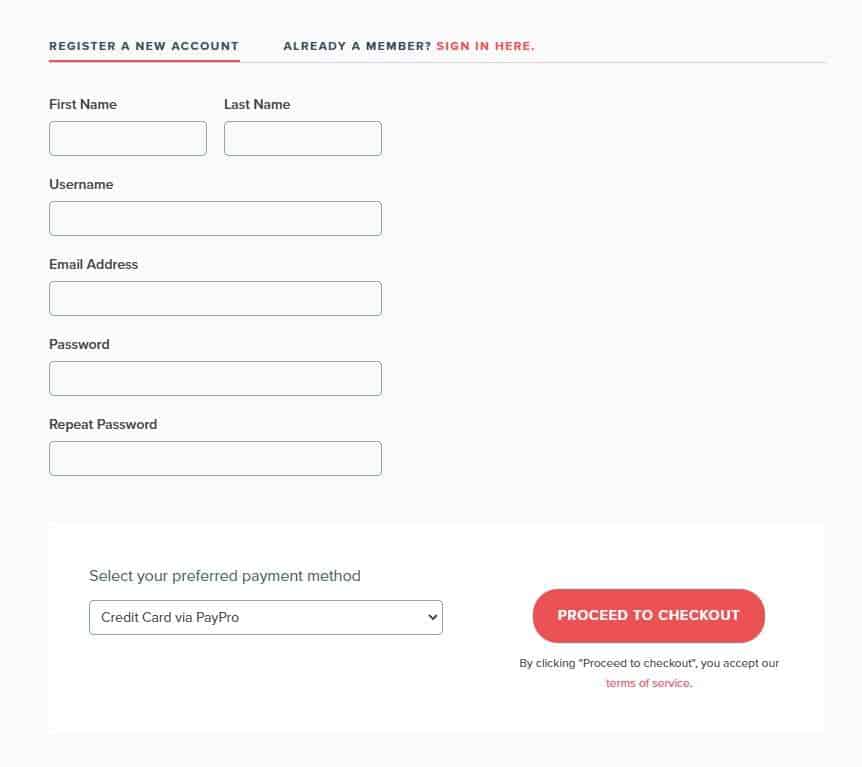The width and height of the screenshot is (862, 767).
Task: Click the Repeat Password label
Action: point(103,424)
